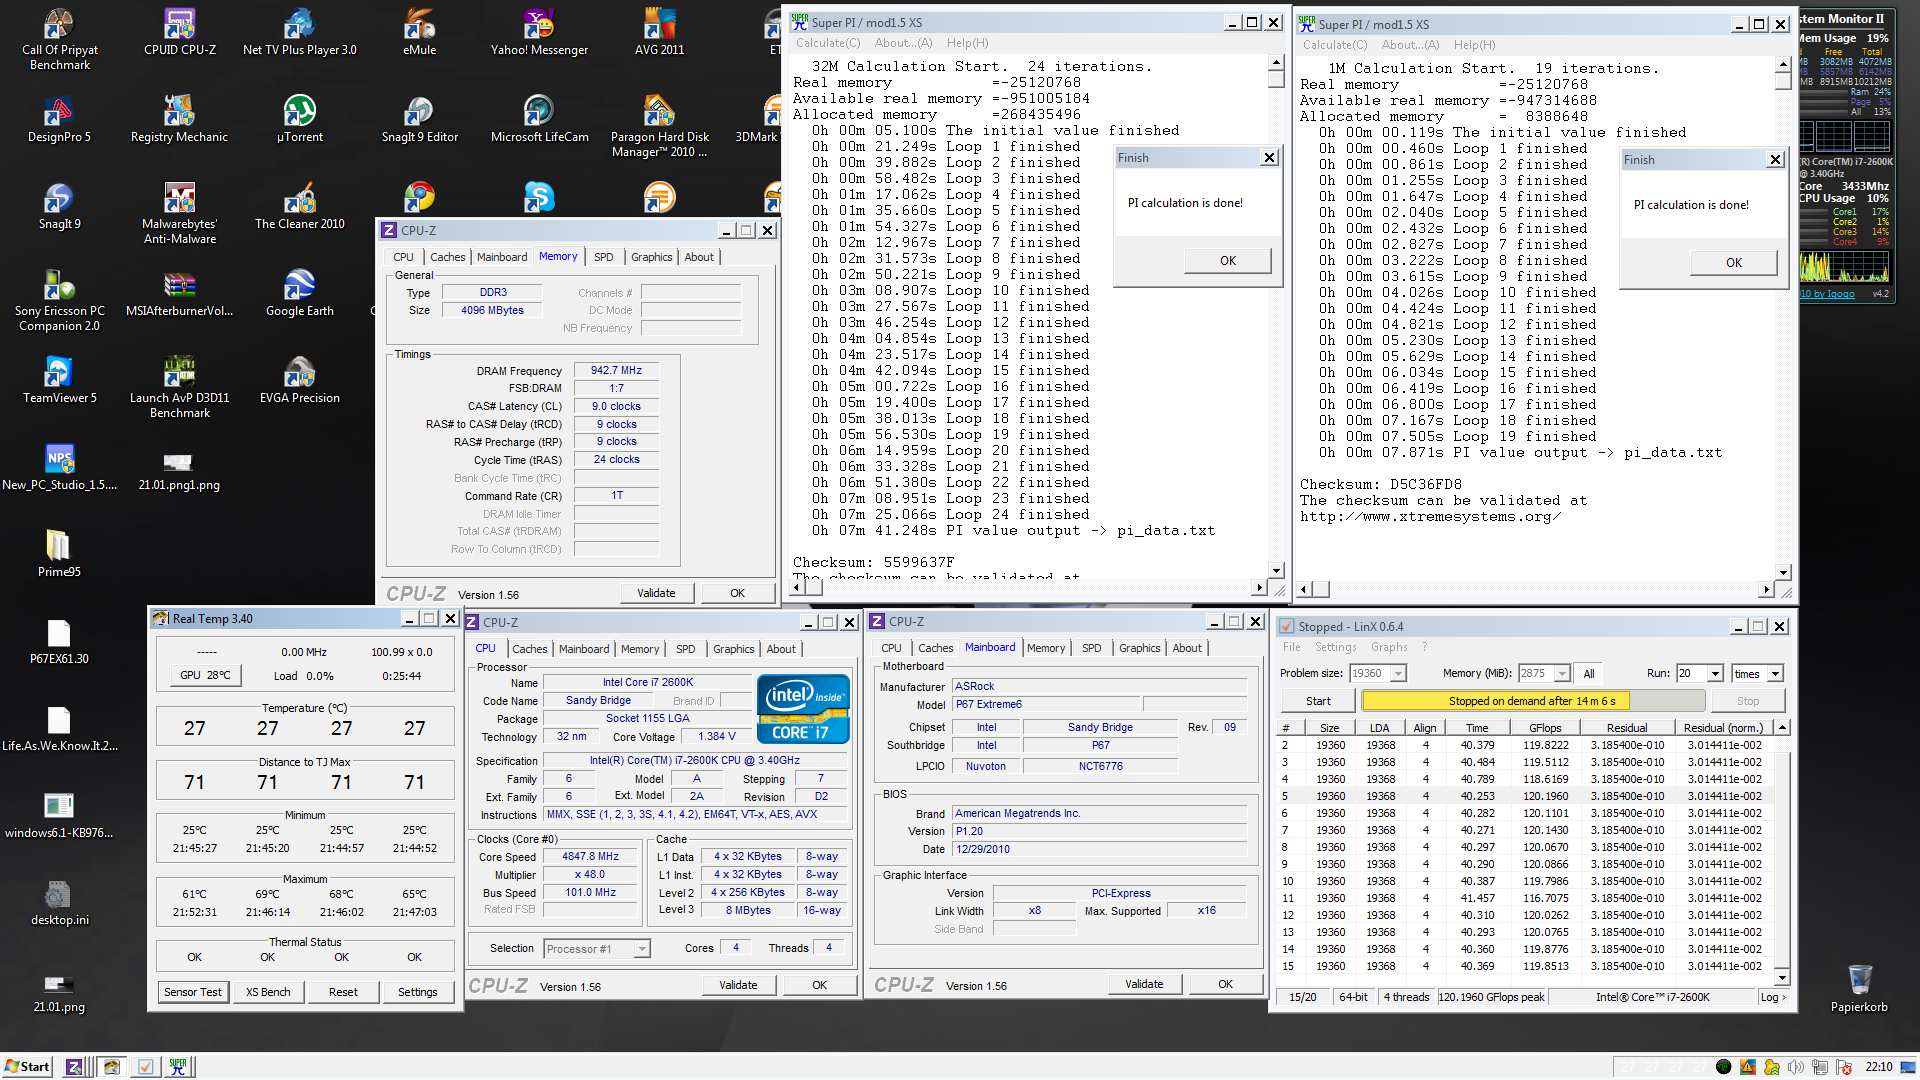Click the Windows Start button

click(27, 1067)
